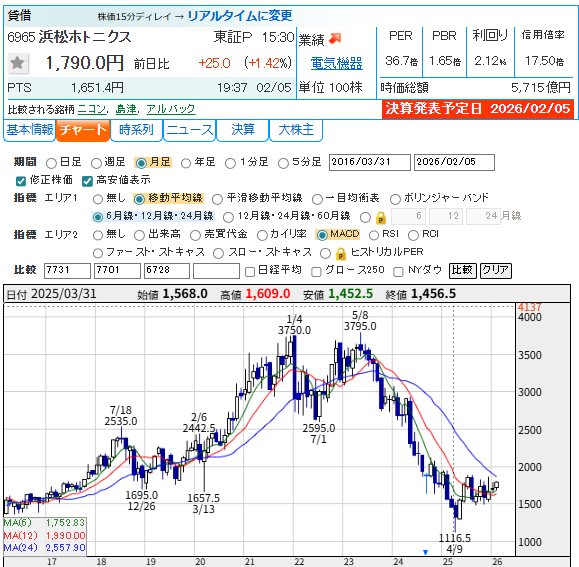Image resolution: width=579 pixels, height=567 pixels.
Task: Select 無し for エリア2 indicator
Action: pos(98,235)
